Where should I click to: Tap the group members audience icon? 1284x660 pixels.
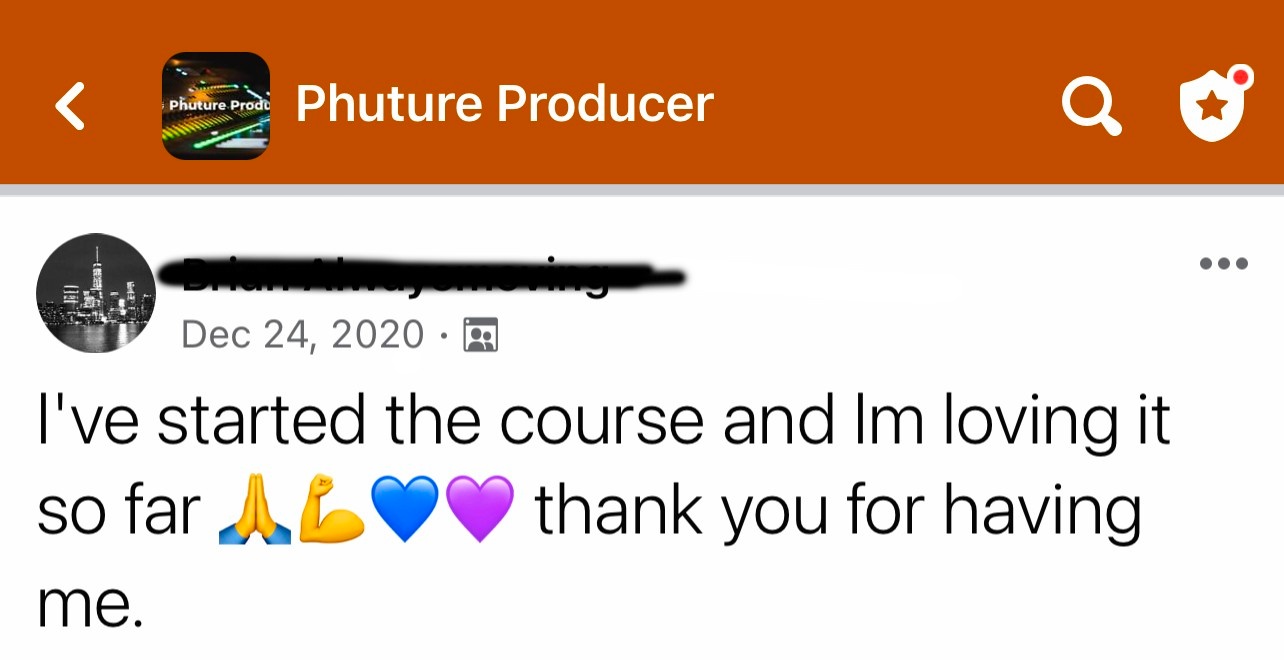tap(481, 335)
